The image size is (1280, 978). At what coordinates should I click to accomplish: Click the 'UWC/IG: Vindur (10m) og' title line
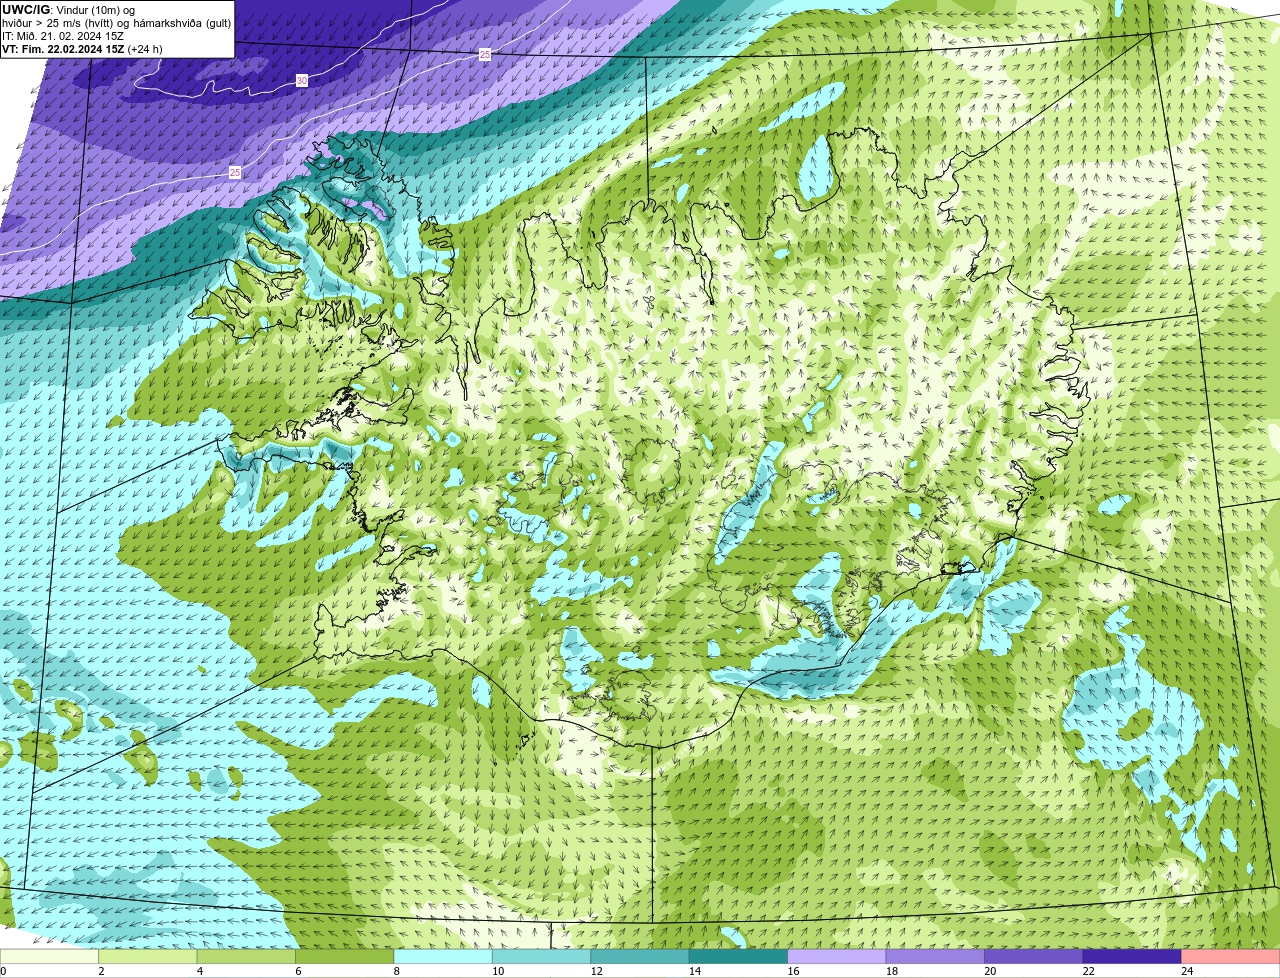click(68, 9)
